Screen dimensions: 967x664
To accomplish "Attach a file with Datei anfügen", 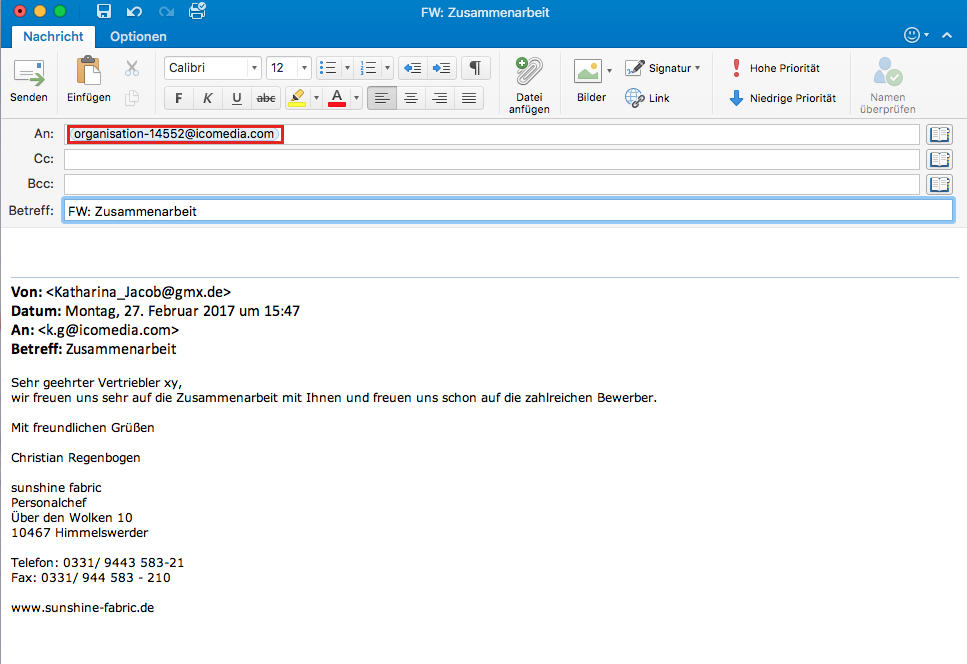I will [528, 76].
